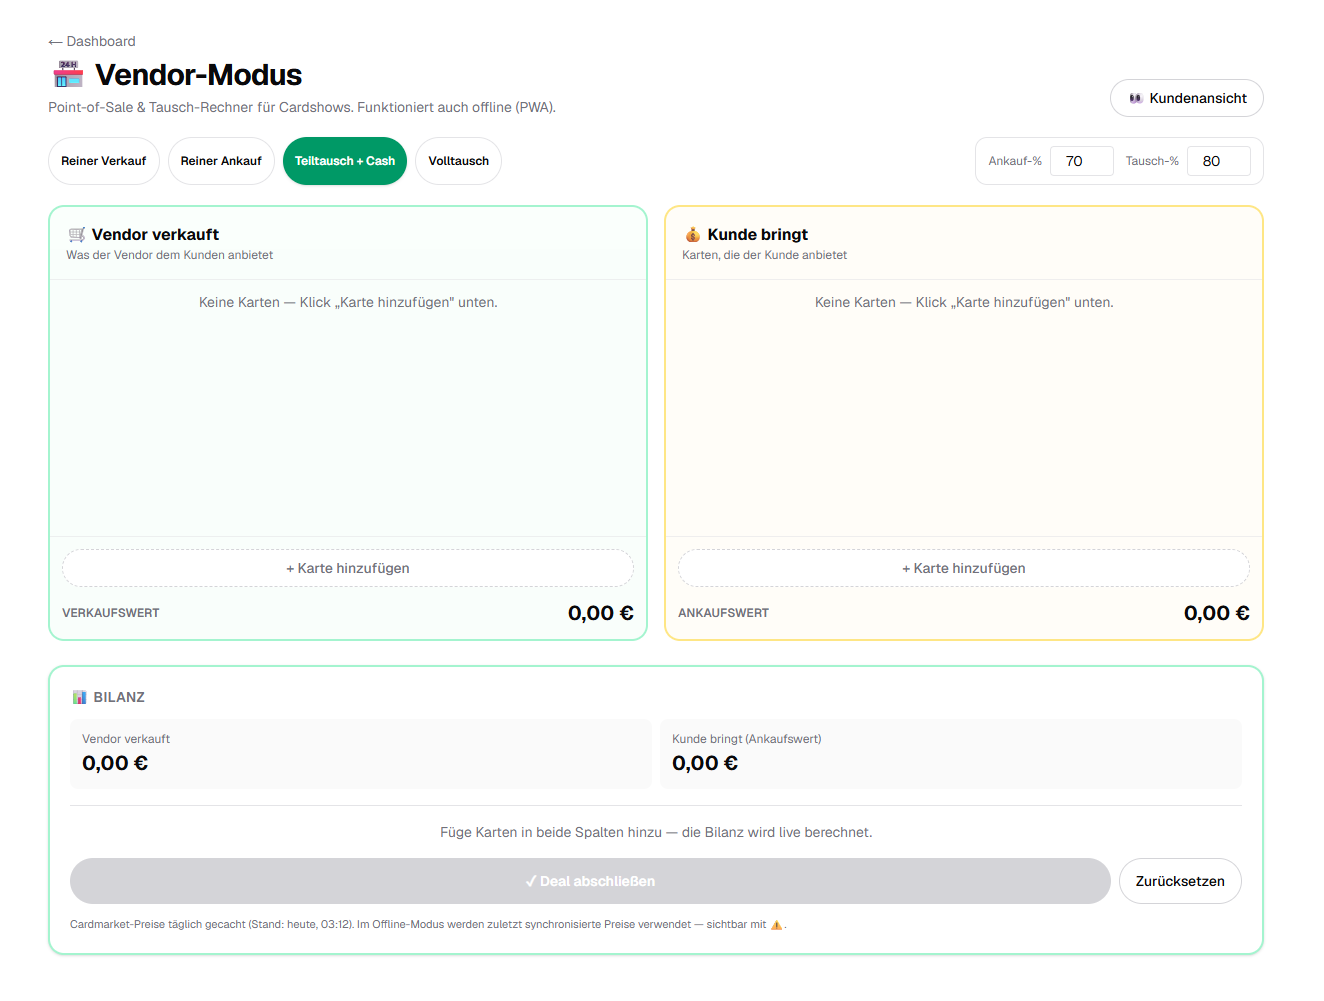The width and height of the screenshot is (1324, 1001).
Task: Click the money bag icon in Kunde bringt
Action: (693, 235)
